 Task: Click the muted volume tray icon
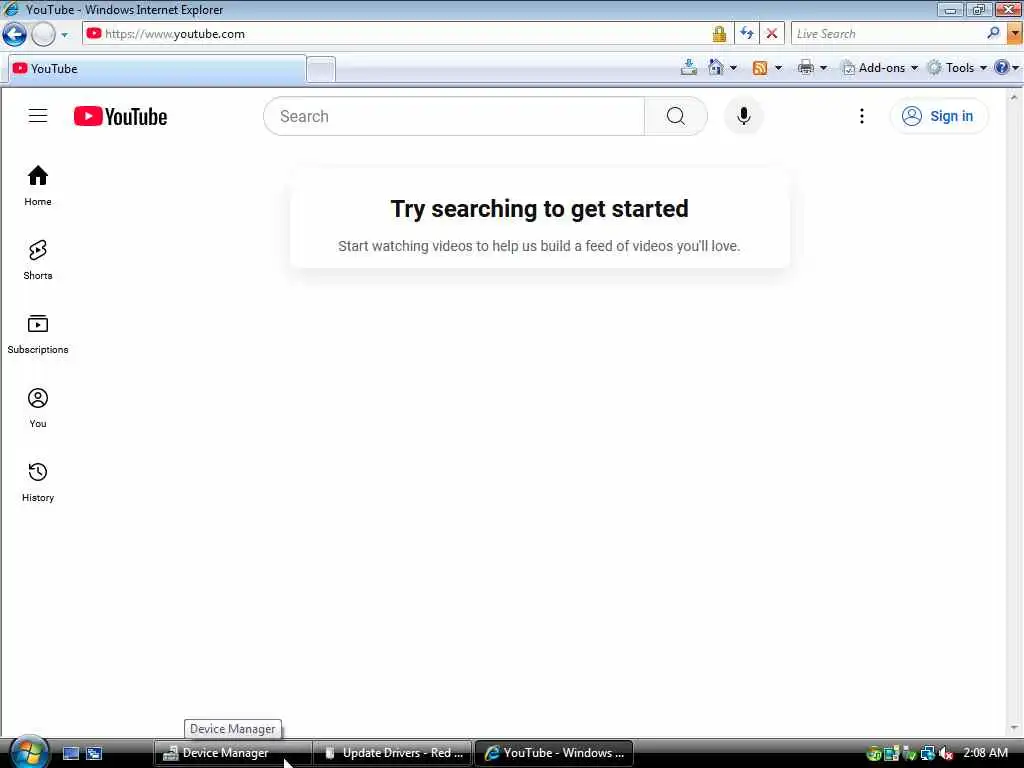[x=946, y=754]
